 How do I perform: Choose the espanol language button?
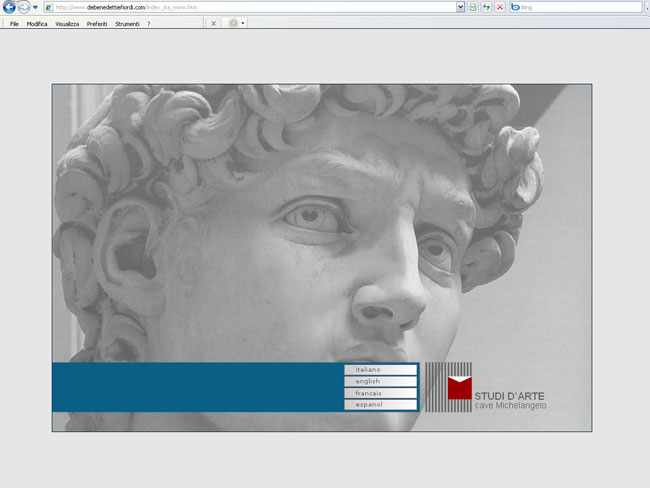[x=381, y=404]
